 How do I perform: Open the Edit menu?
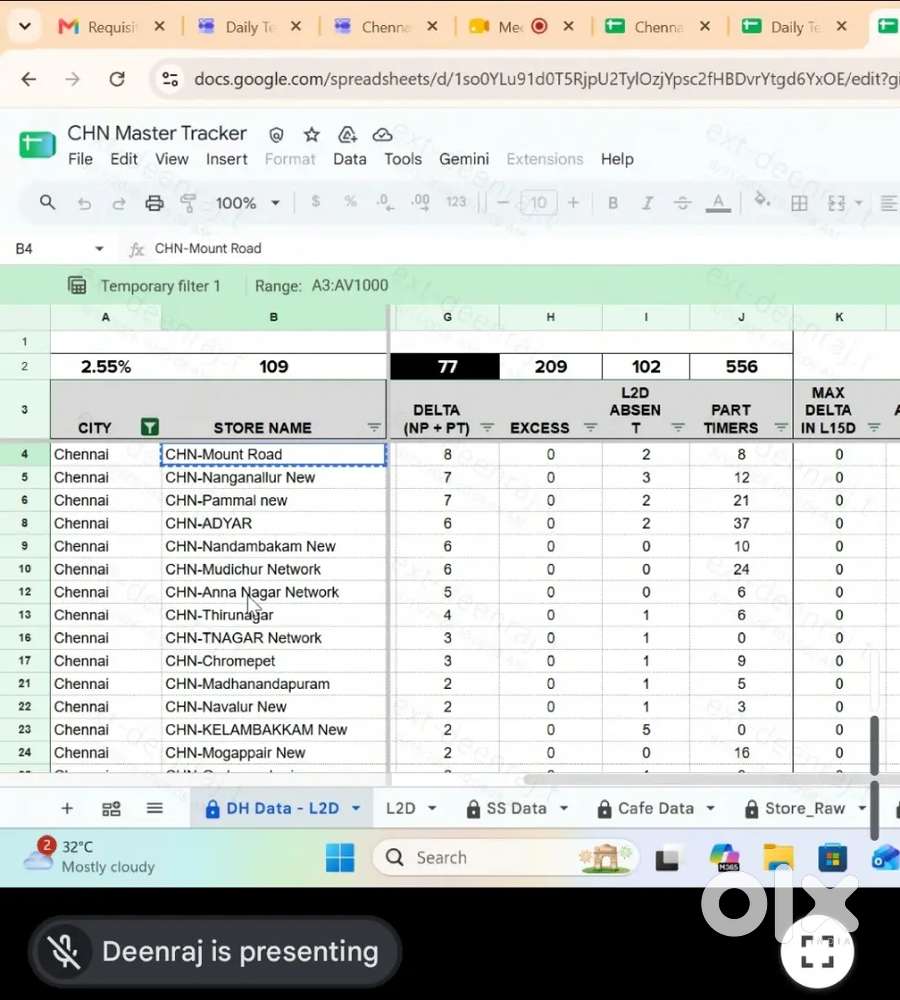pos(124,159)
